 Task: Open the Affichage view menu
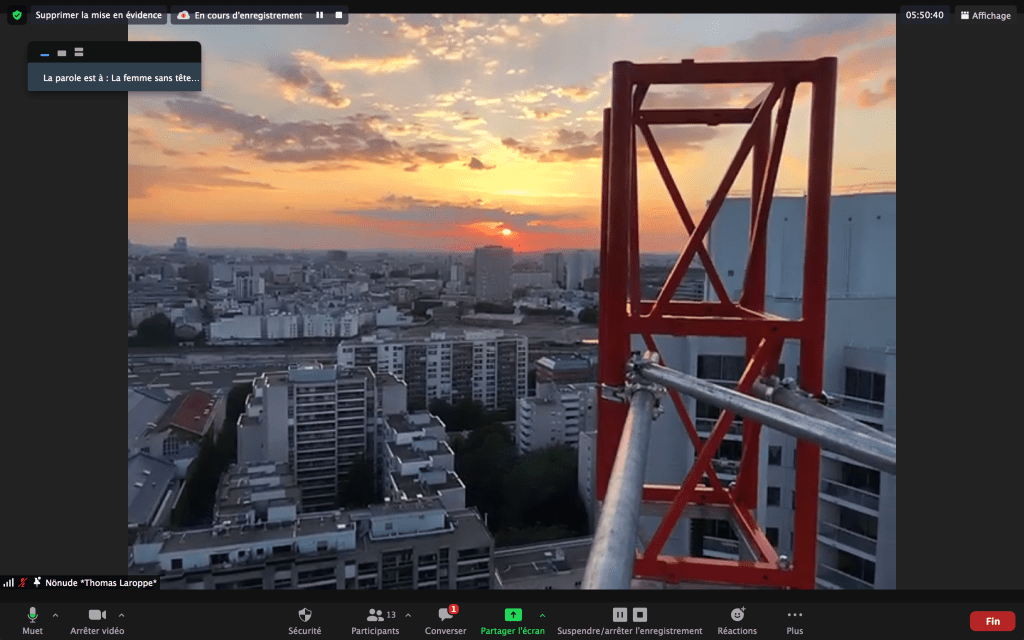coord(984,15)
